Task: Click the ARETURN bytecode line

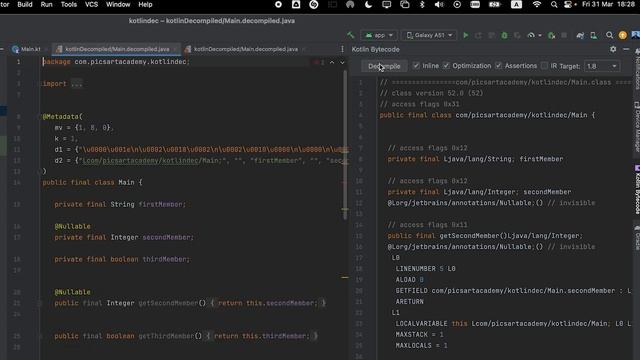Action: [x=409, y=302]
